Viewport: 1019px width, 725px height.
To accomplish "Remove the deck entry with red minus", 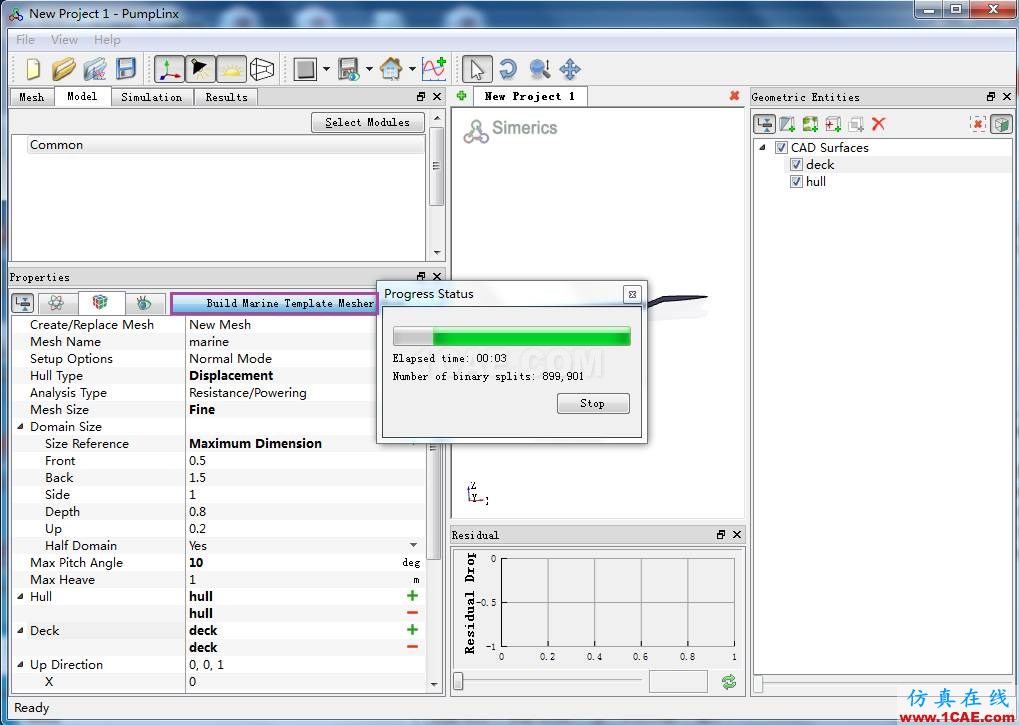I will tap(412, 647).
